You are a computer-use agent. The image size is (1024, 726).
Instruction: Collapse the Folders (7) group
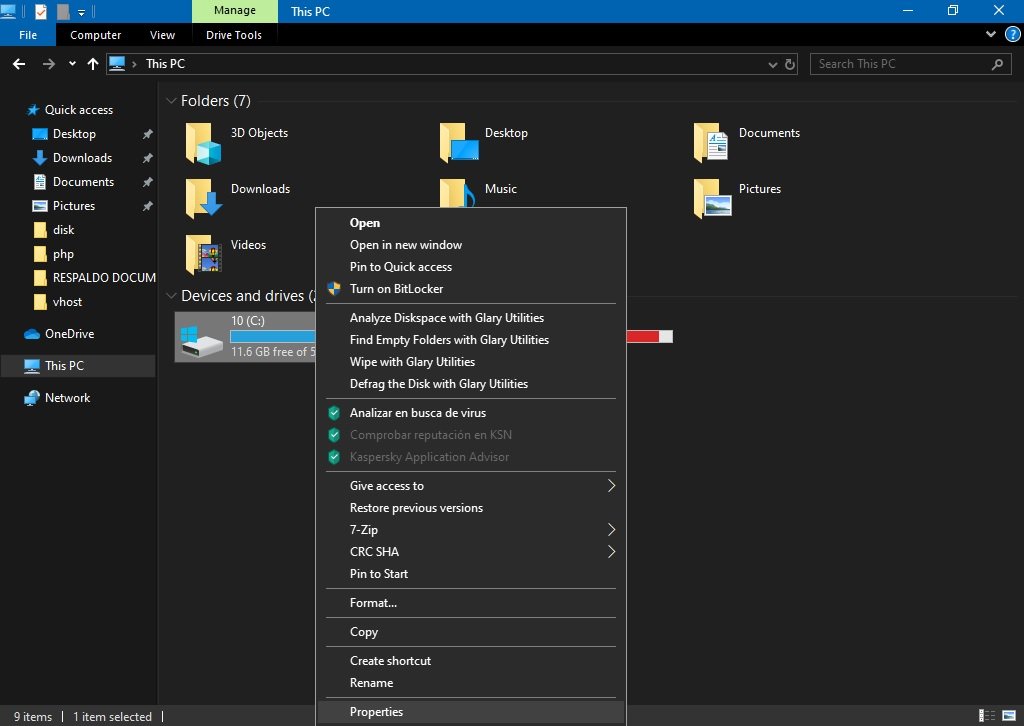172,101
